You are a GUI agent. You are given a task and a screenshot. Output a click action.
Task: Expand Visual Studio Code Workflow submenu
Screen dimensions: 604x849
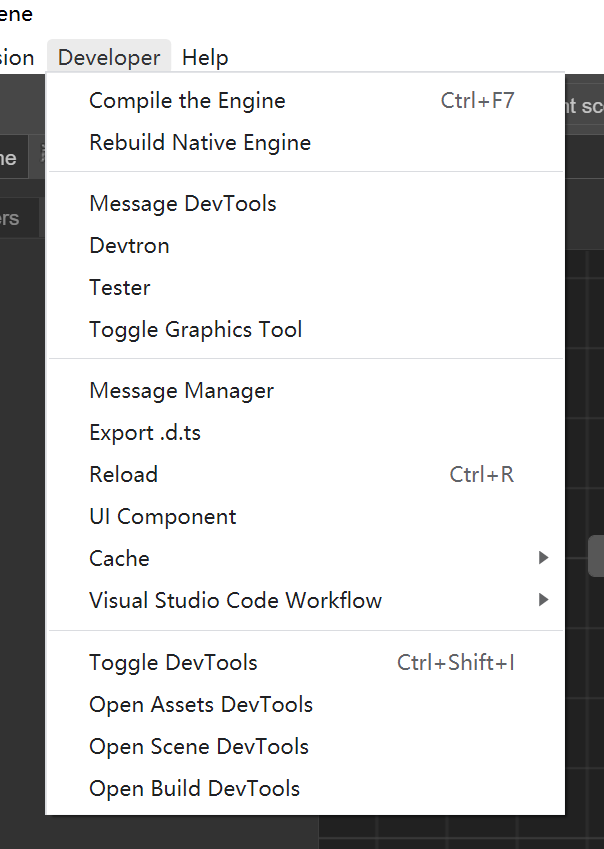click(x=236, y=601)
